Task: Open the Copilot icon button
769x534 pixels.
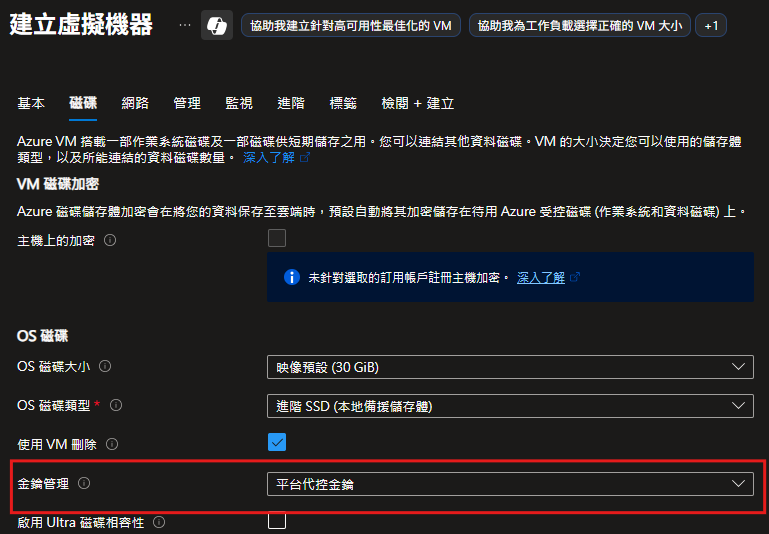Action: pos(217,25)
